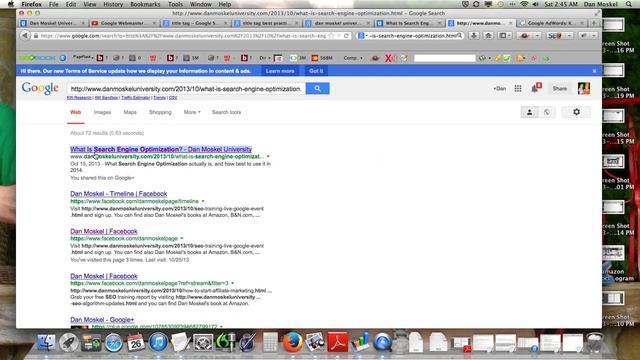The width and height of the screenshot is (640, 360).
Task: Open Launchpad rocket in the dock
Action: pos(69,342)
